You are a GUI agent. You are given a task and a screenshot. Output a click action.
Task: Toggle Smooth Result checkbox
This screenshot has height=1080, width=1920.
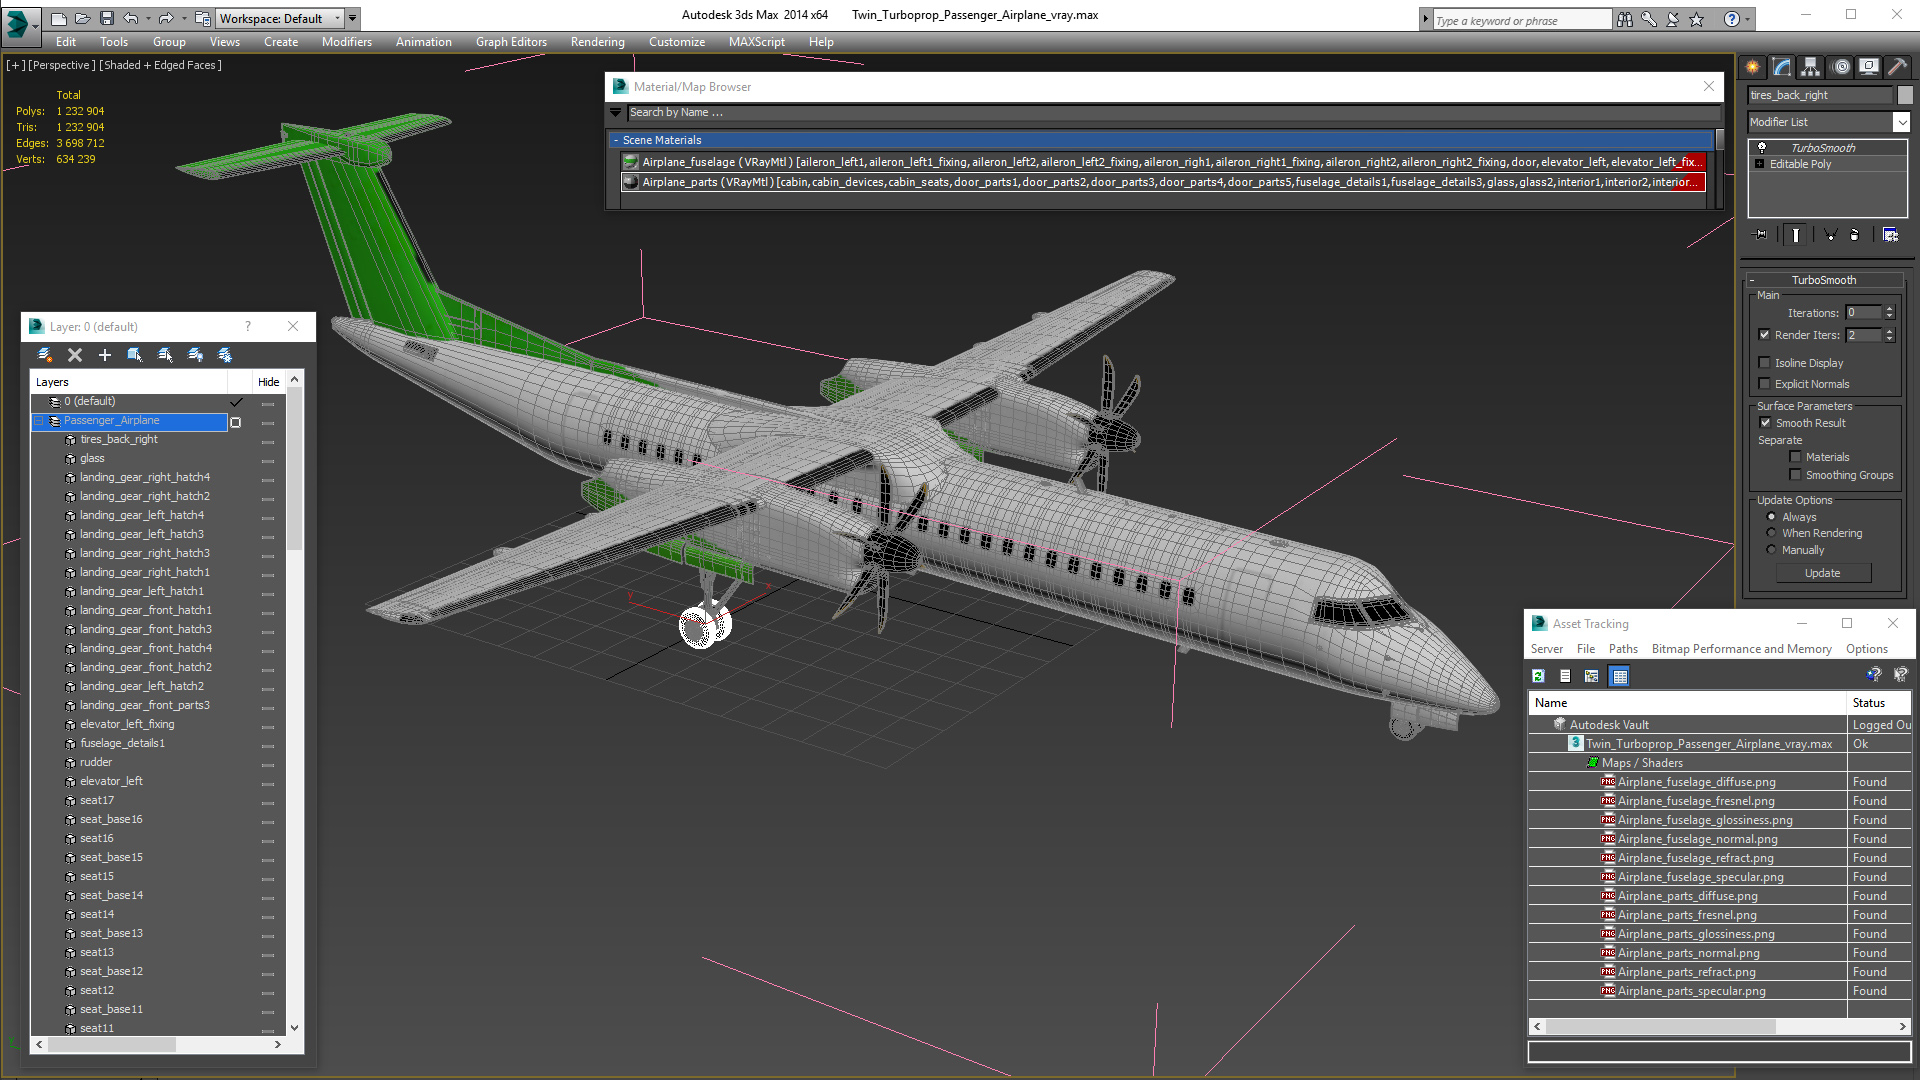point(1765,423)
